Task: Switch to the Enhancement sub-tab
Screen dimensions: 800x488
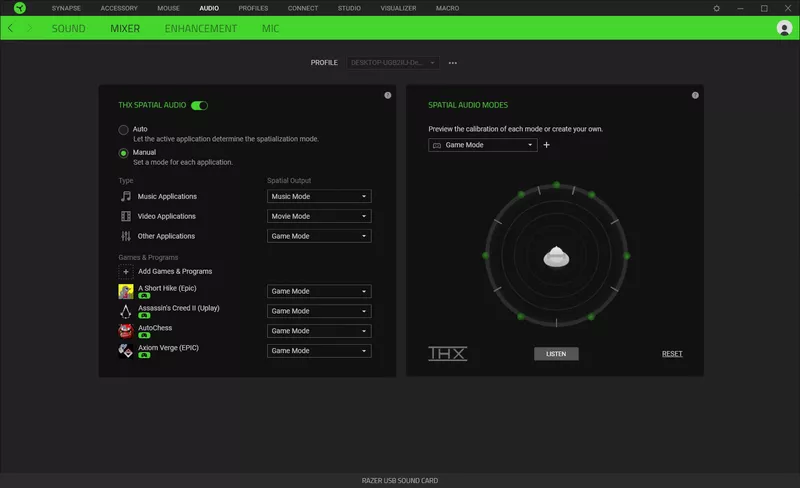Action: 201,29
